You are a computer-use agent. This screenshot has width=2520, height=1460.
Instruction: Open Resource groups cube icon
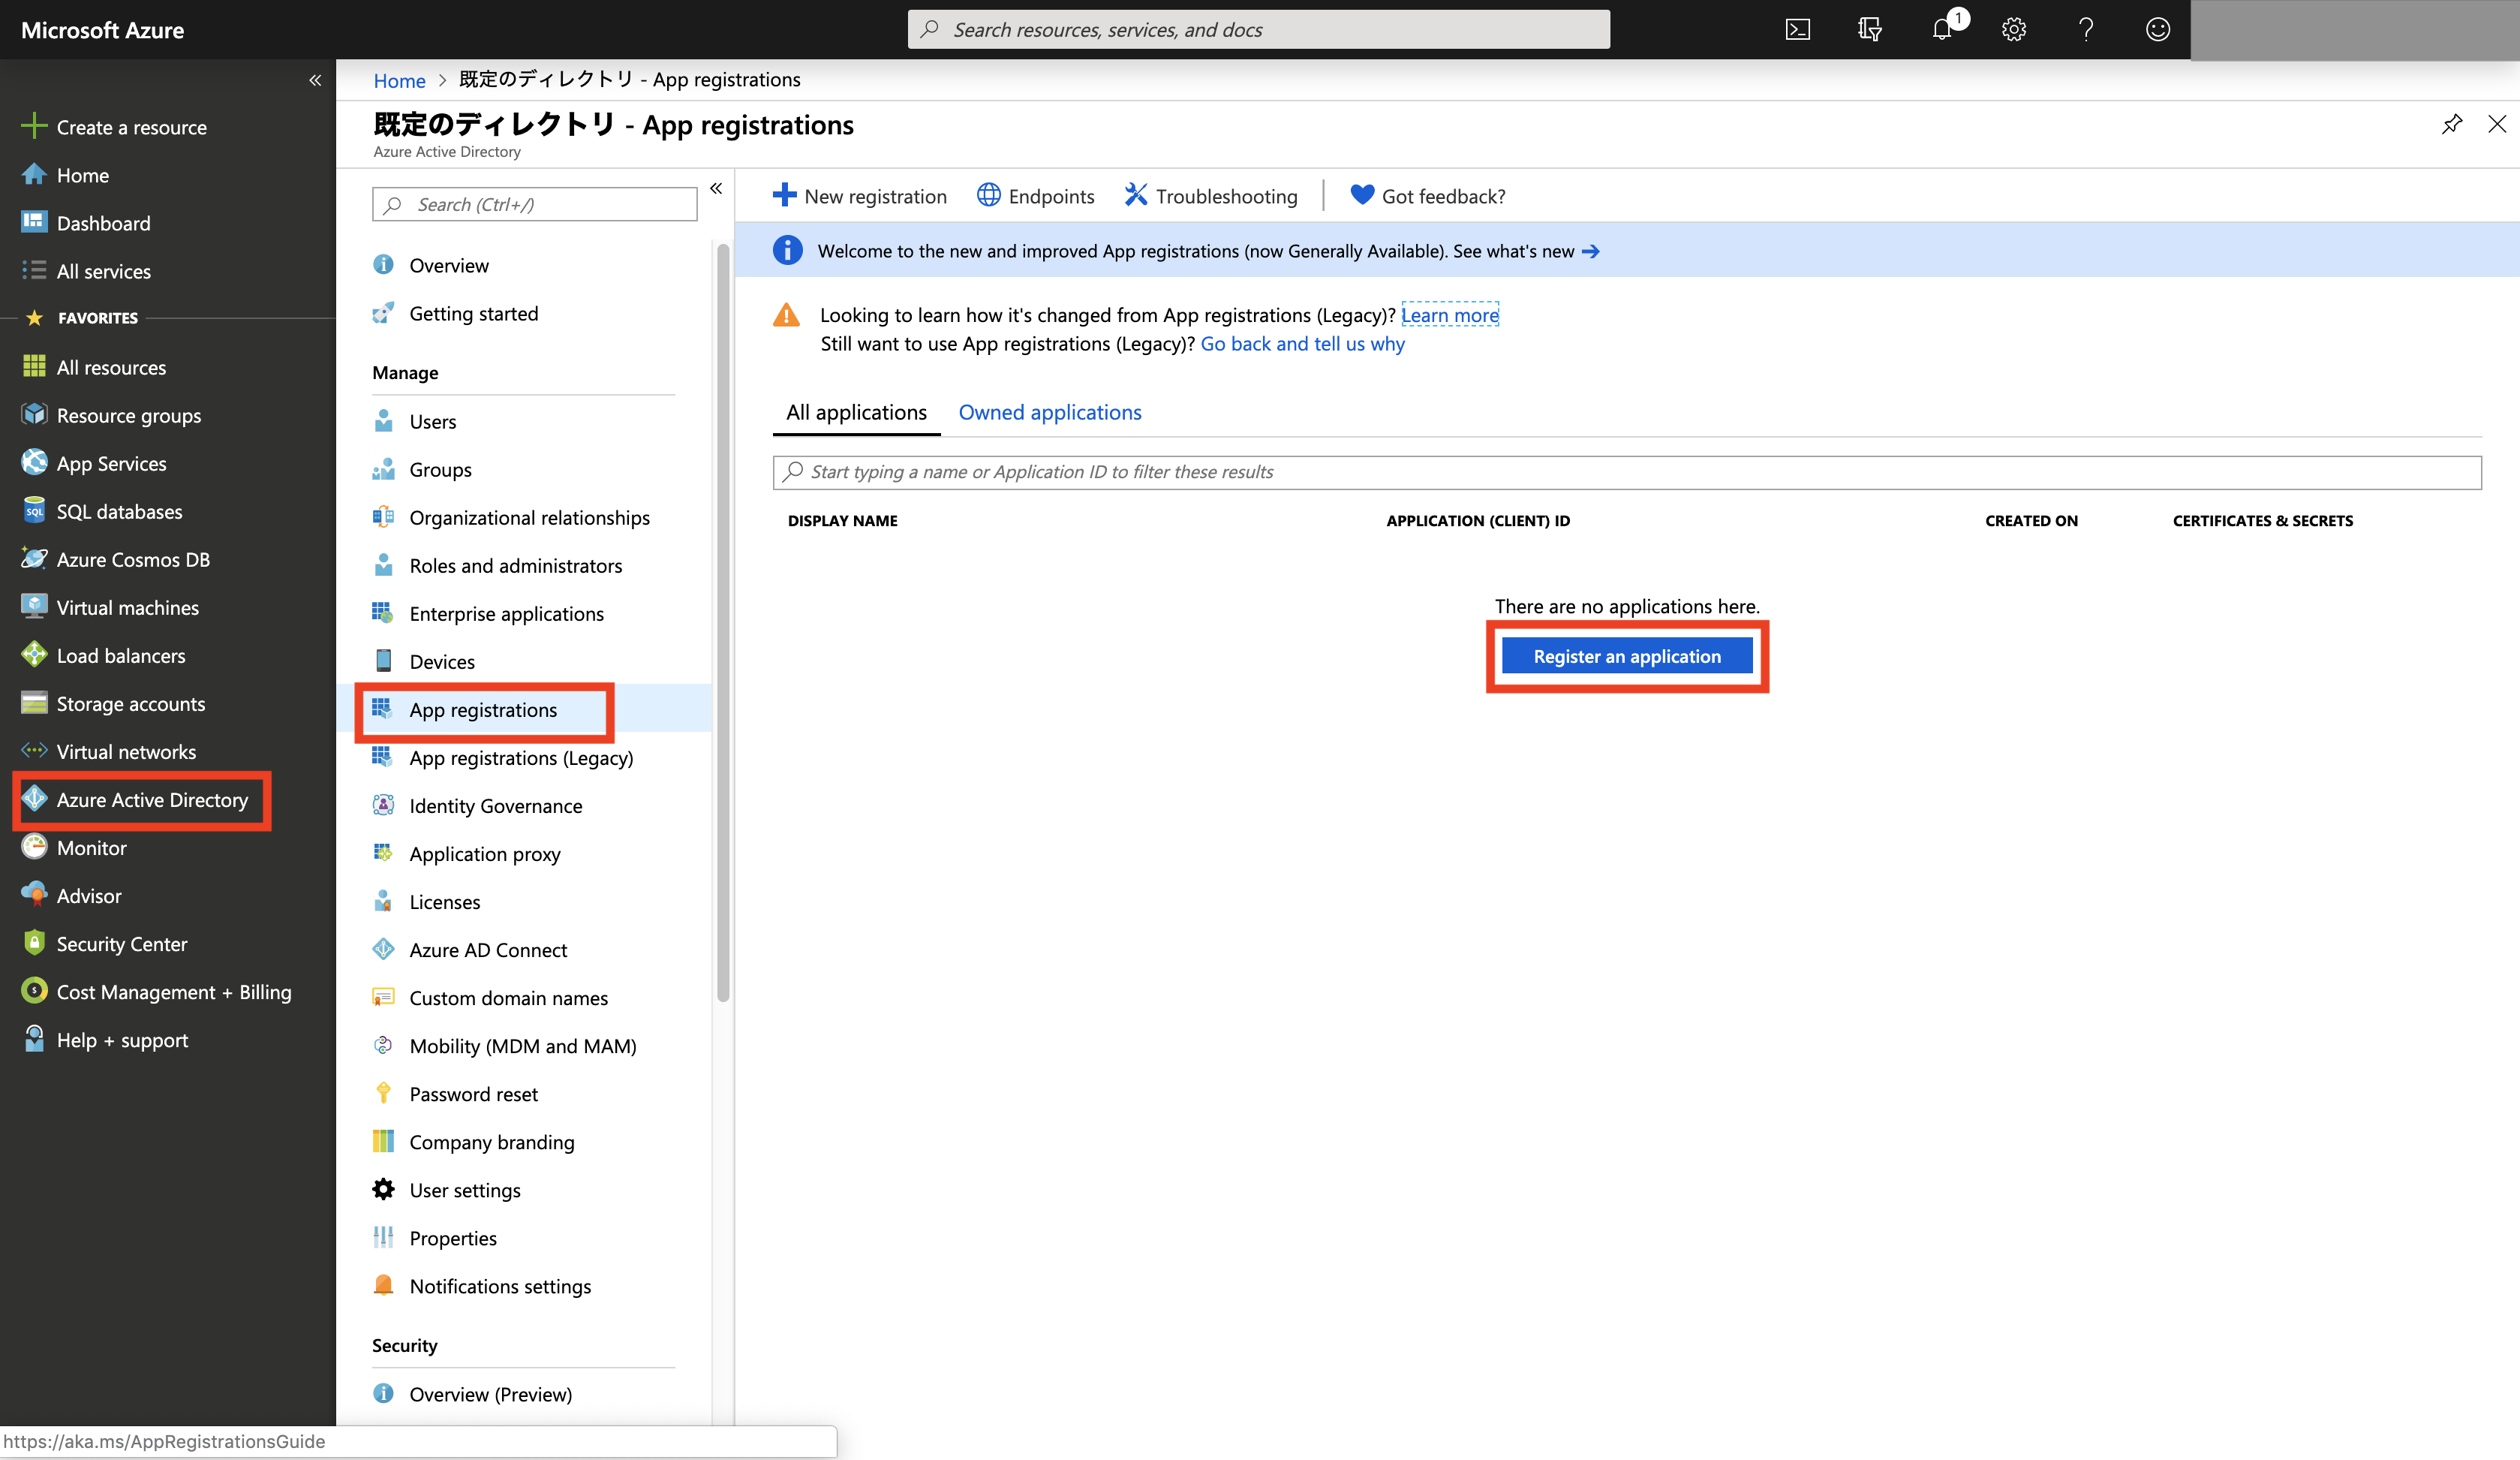[34, 414]
